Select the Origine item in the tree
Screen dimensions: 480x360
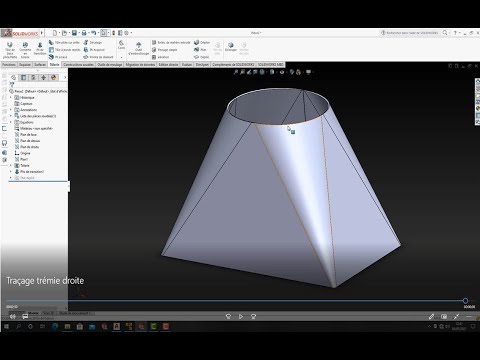23,153
